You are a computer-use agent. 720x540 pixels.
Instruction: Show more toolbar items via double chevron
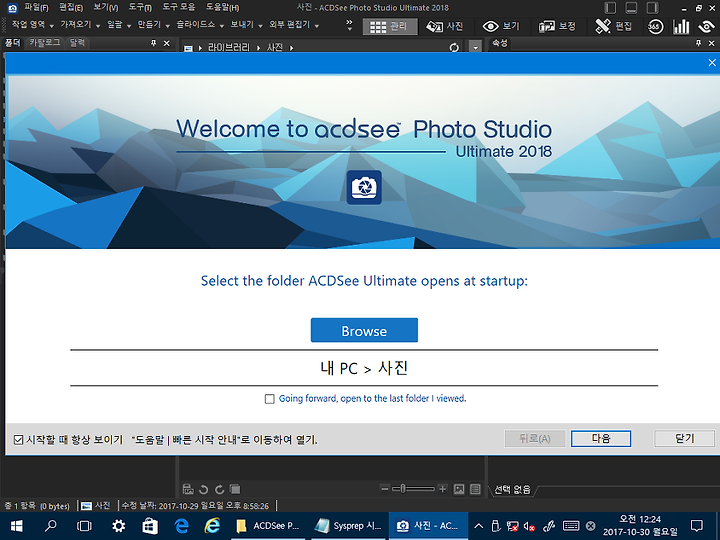tap(349, 25)
